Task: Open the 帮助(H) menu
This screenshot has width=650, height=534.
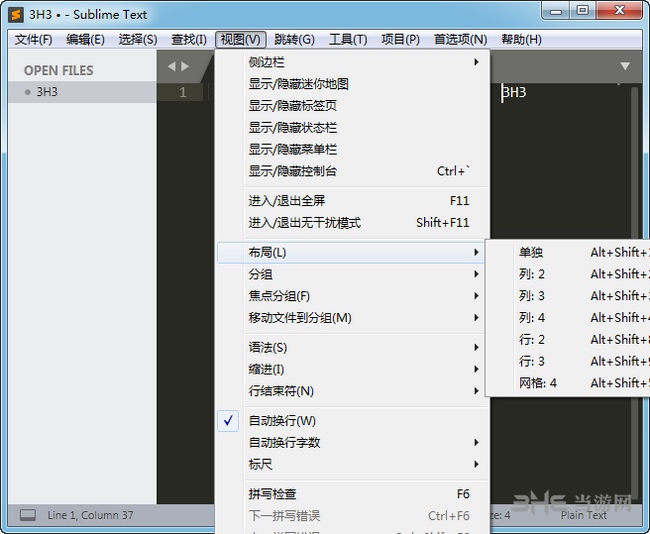Action: pyautogui.click(x=521, y=40)
